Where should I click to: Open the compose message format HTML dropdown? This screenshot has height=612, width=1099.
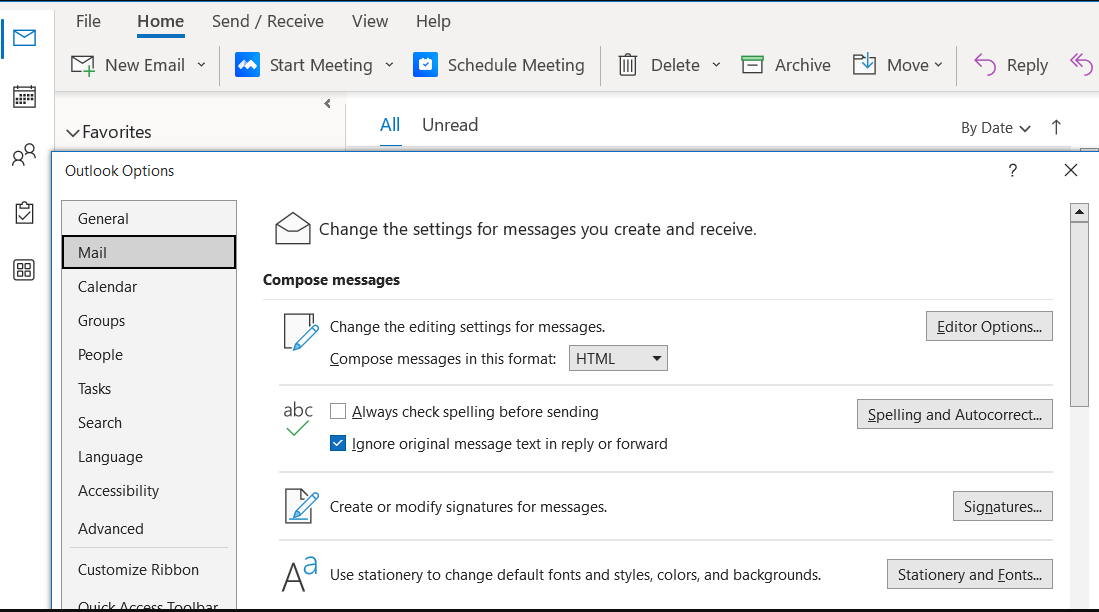(x=618, y=358)
